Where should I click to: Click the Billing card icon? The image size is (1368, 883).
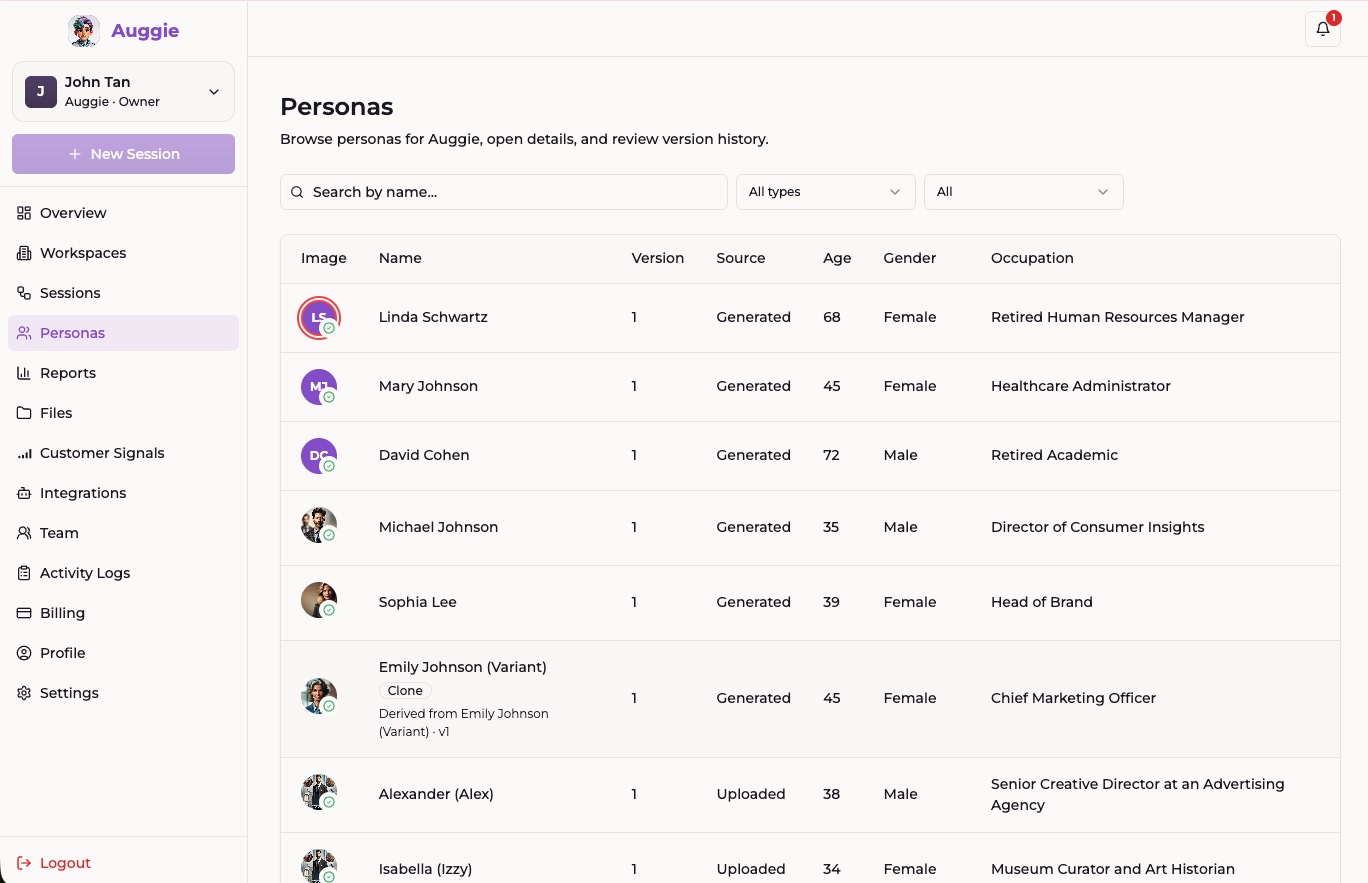(x=24, y=613)
